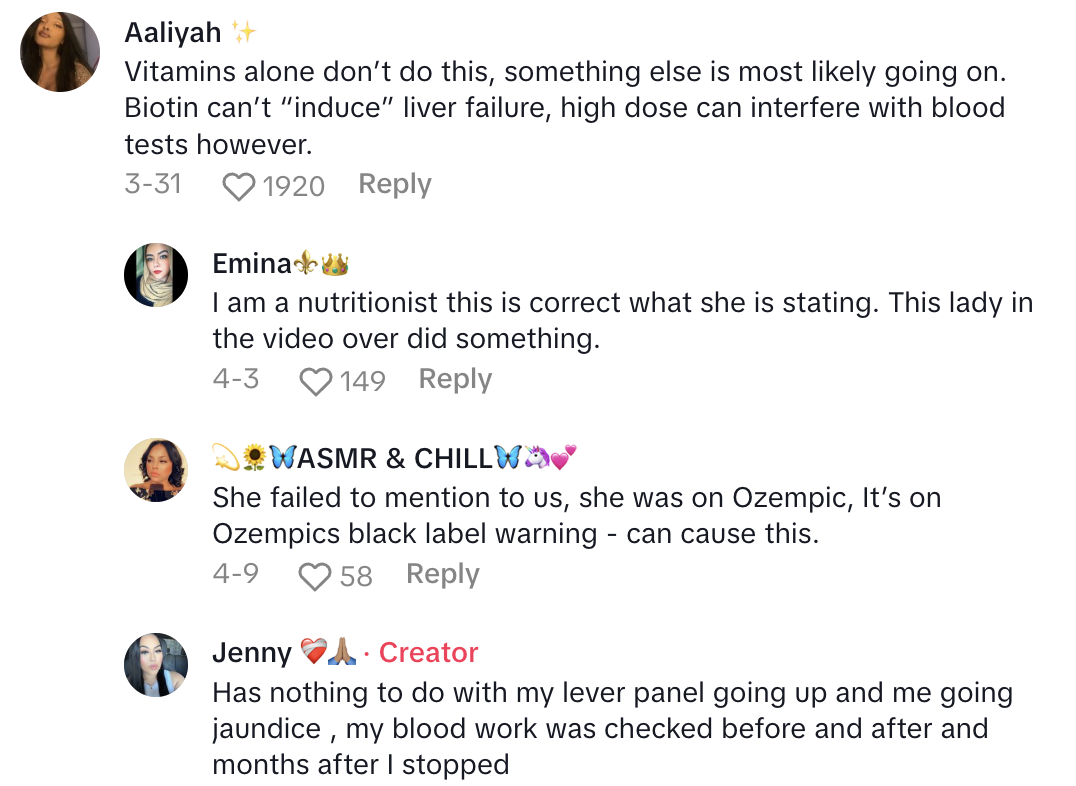Image resolution: width=1076 pixels, height=786 pixels.
Task: Reply to Emina's comment
Action: (x=455, y=379)
